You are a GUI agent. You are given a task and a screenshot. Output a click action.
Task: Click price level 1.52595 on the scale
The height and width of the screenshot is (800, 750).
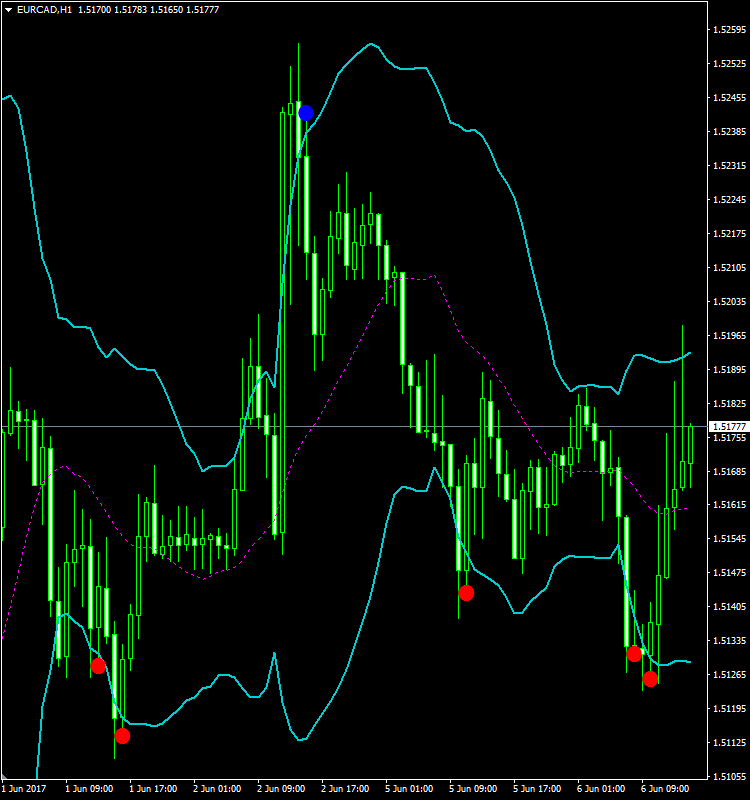pyautogui.click(x=729, y=30)
